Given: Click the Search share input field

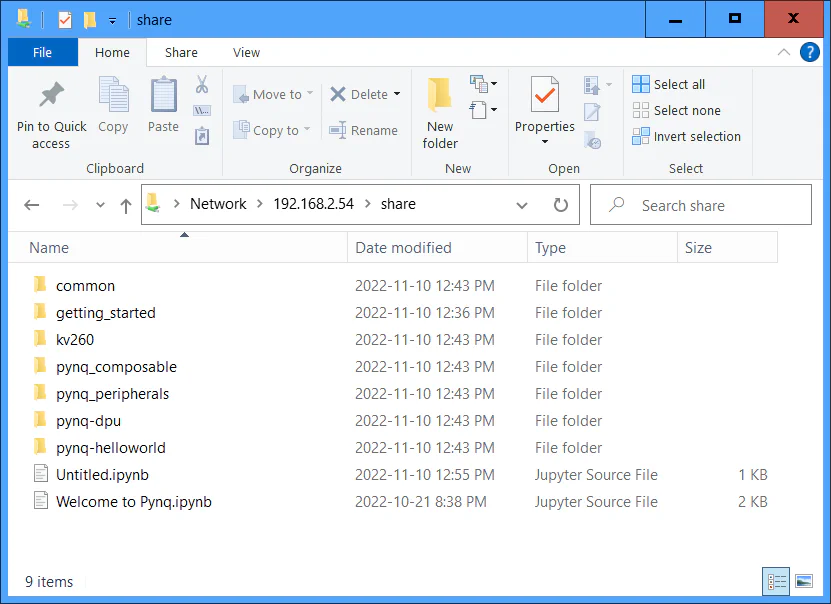Looking at the screenshot, I should [x=700, y=204].
